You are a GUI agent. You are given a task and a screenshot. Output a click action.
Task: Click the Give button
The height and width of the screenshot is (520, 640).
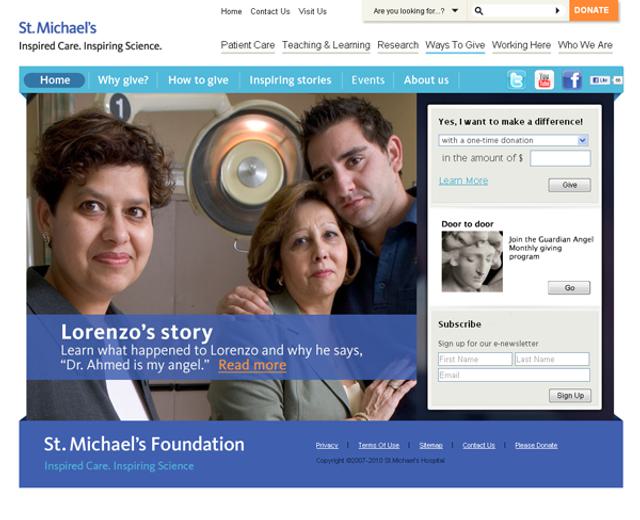[x=569, y=185]
